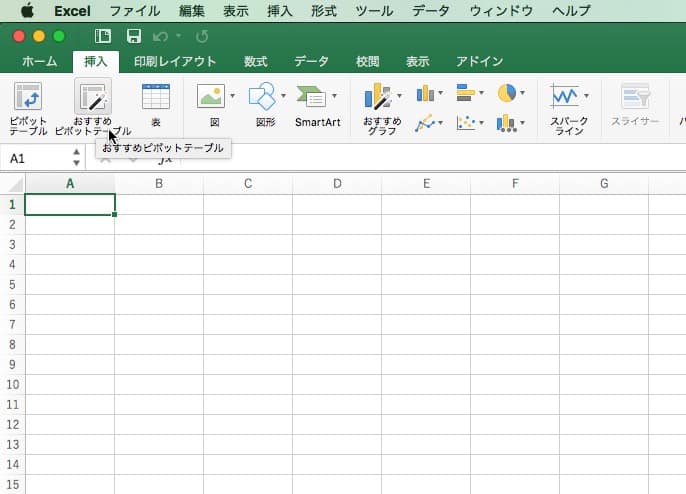
Task: Click the おすすめピボットテーブル icon
Action: click(x=93, y=98)
